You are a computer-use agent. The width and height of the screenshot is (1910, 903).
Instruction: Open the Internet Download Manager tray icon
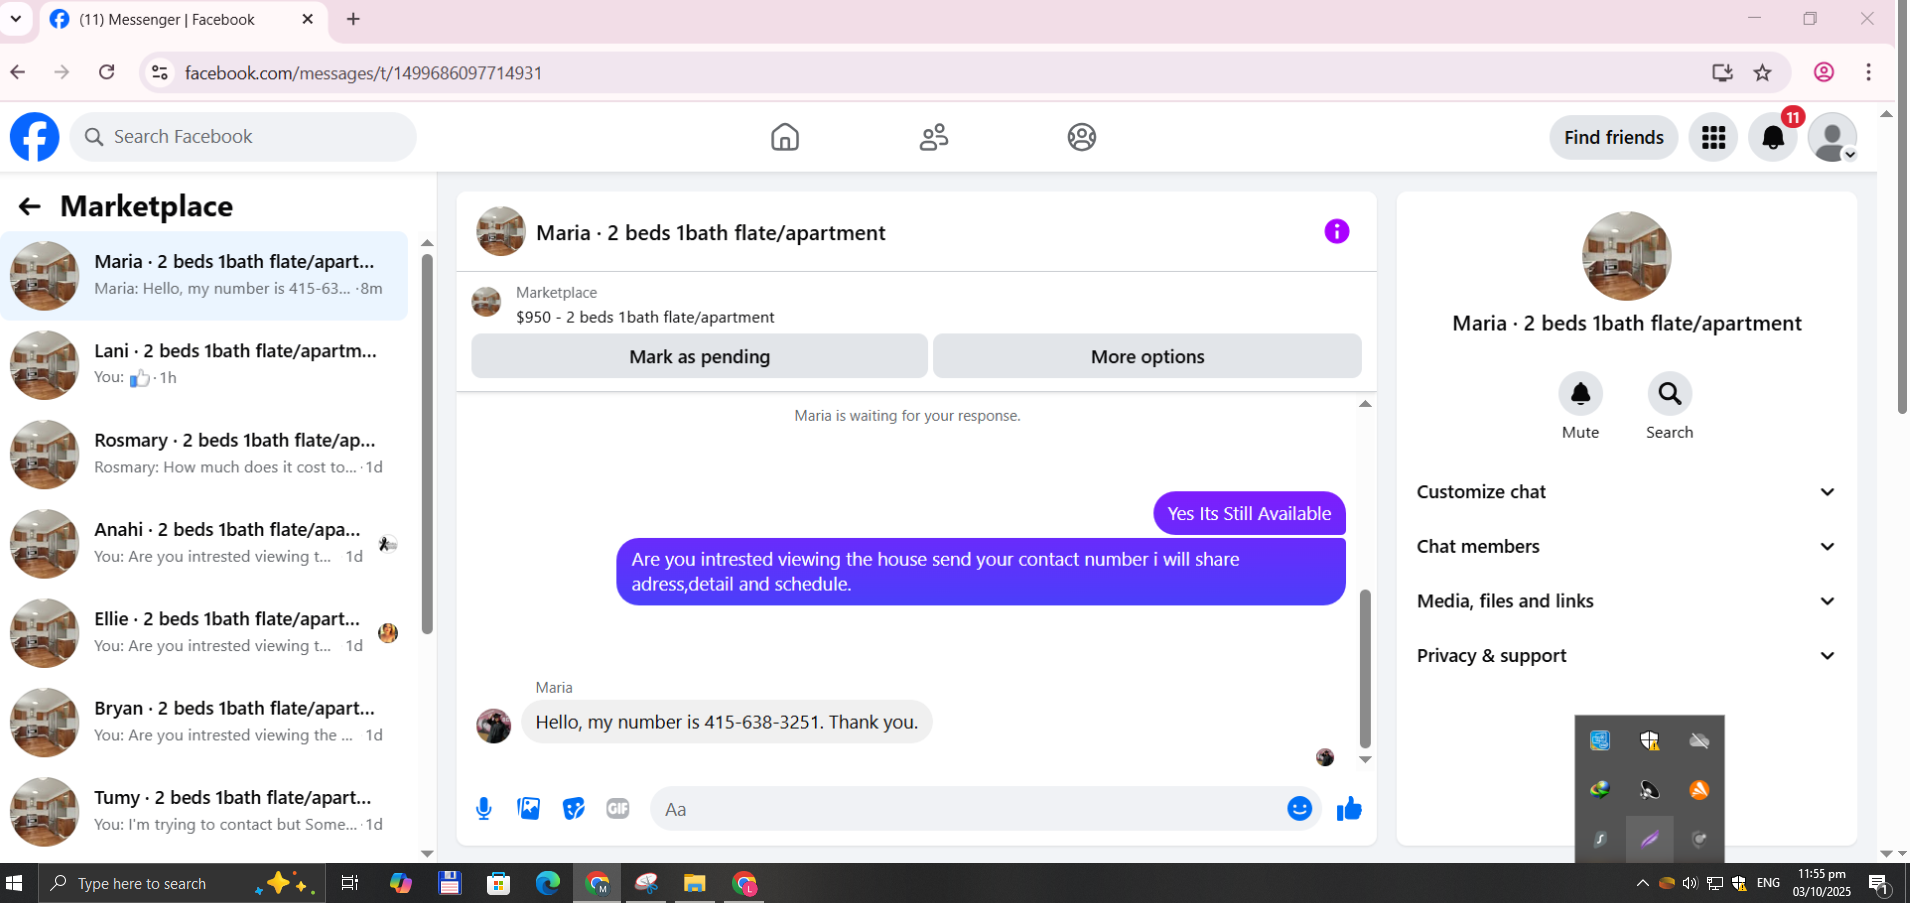1600,790
